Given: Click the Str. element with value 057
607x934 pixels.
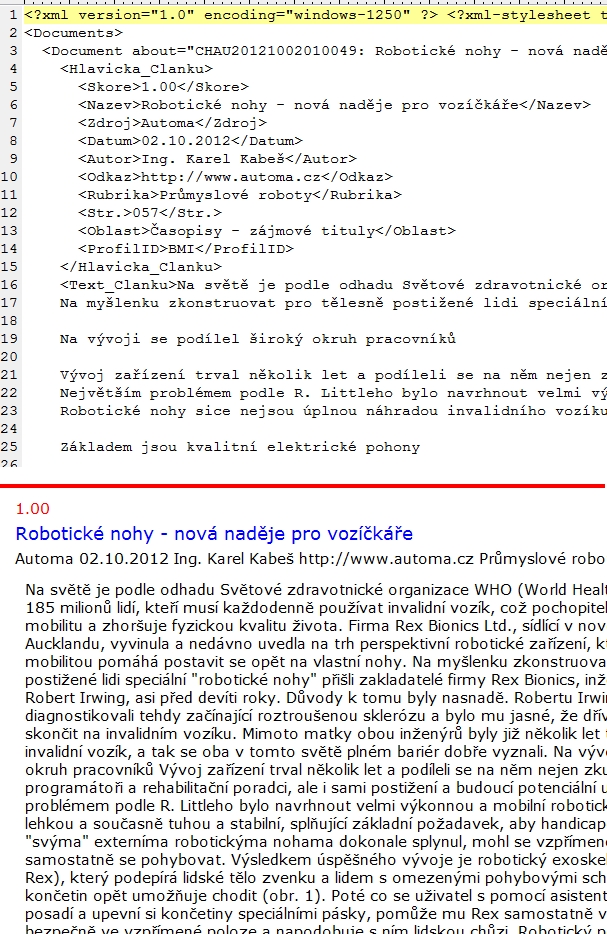Looking at the screenshot, I should (150, 213).
